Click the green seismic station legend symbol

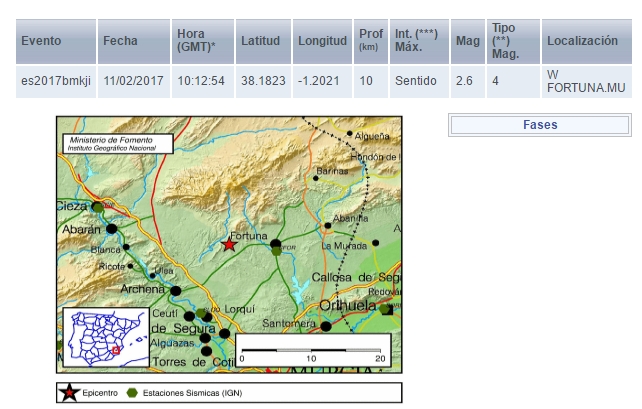[x=134, y=393]
